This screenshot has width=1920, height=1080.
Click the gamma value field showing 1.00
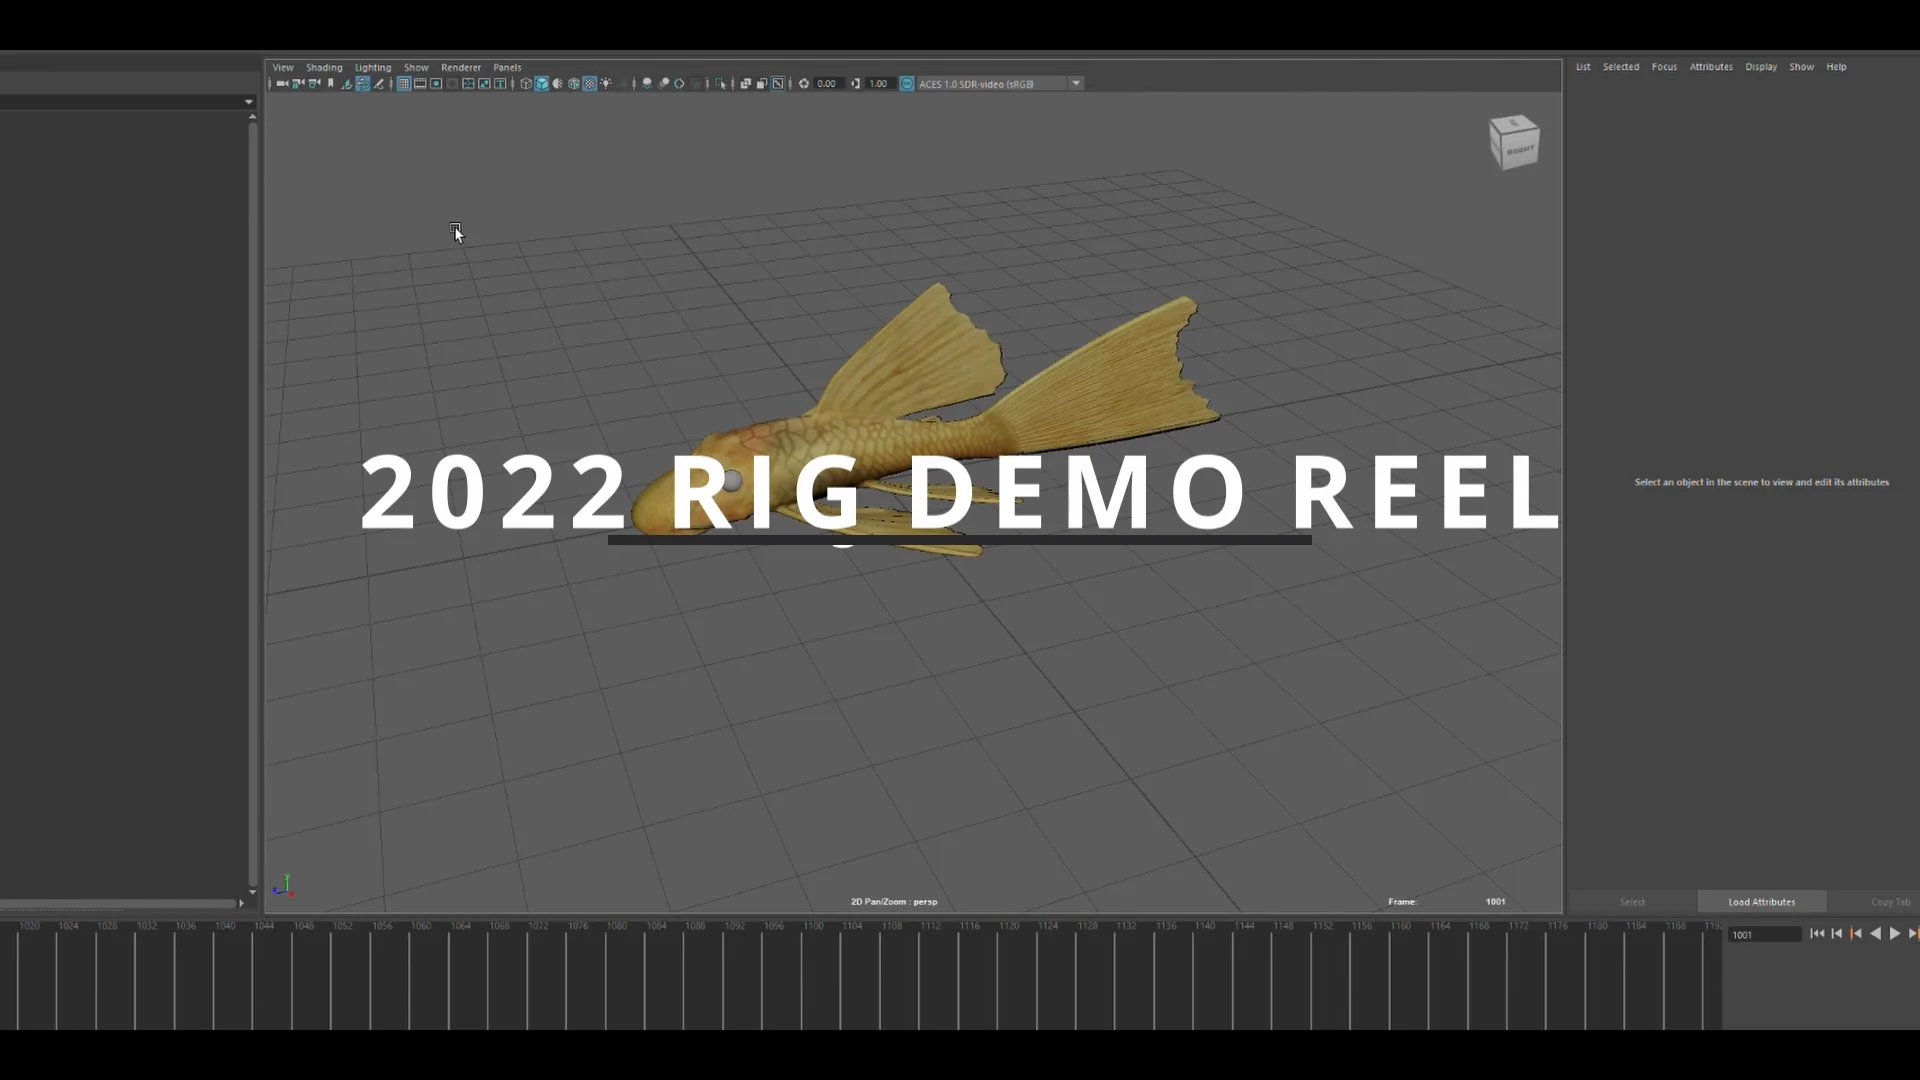coord(879,84)
